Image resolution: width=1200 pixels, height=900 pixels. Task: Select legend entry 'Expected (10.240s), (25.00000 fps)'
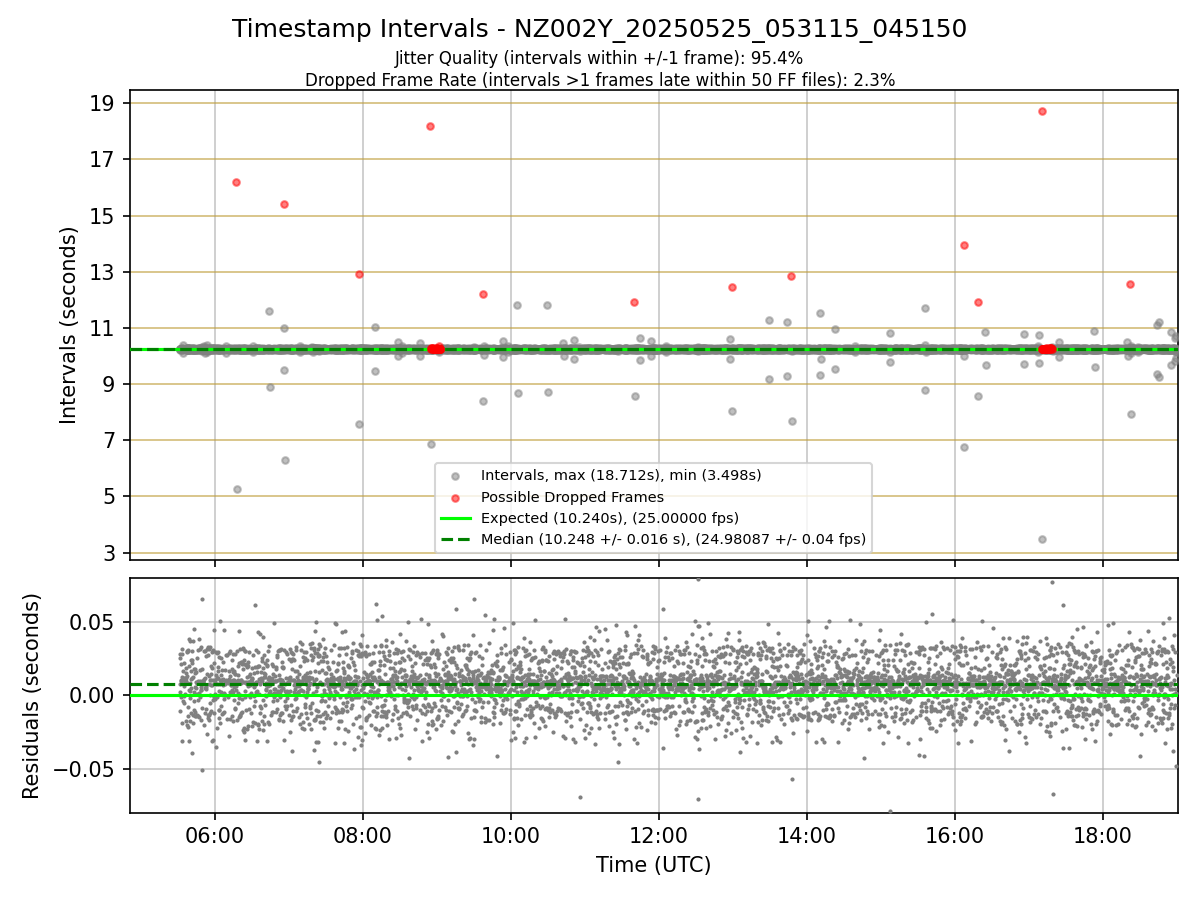point(610,518)
